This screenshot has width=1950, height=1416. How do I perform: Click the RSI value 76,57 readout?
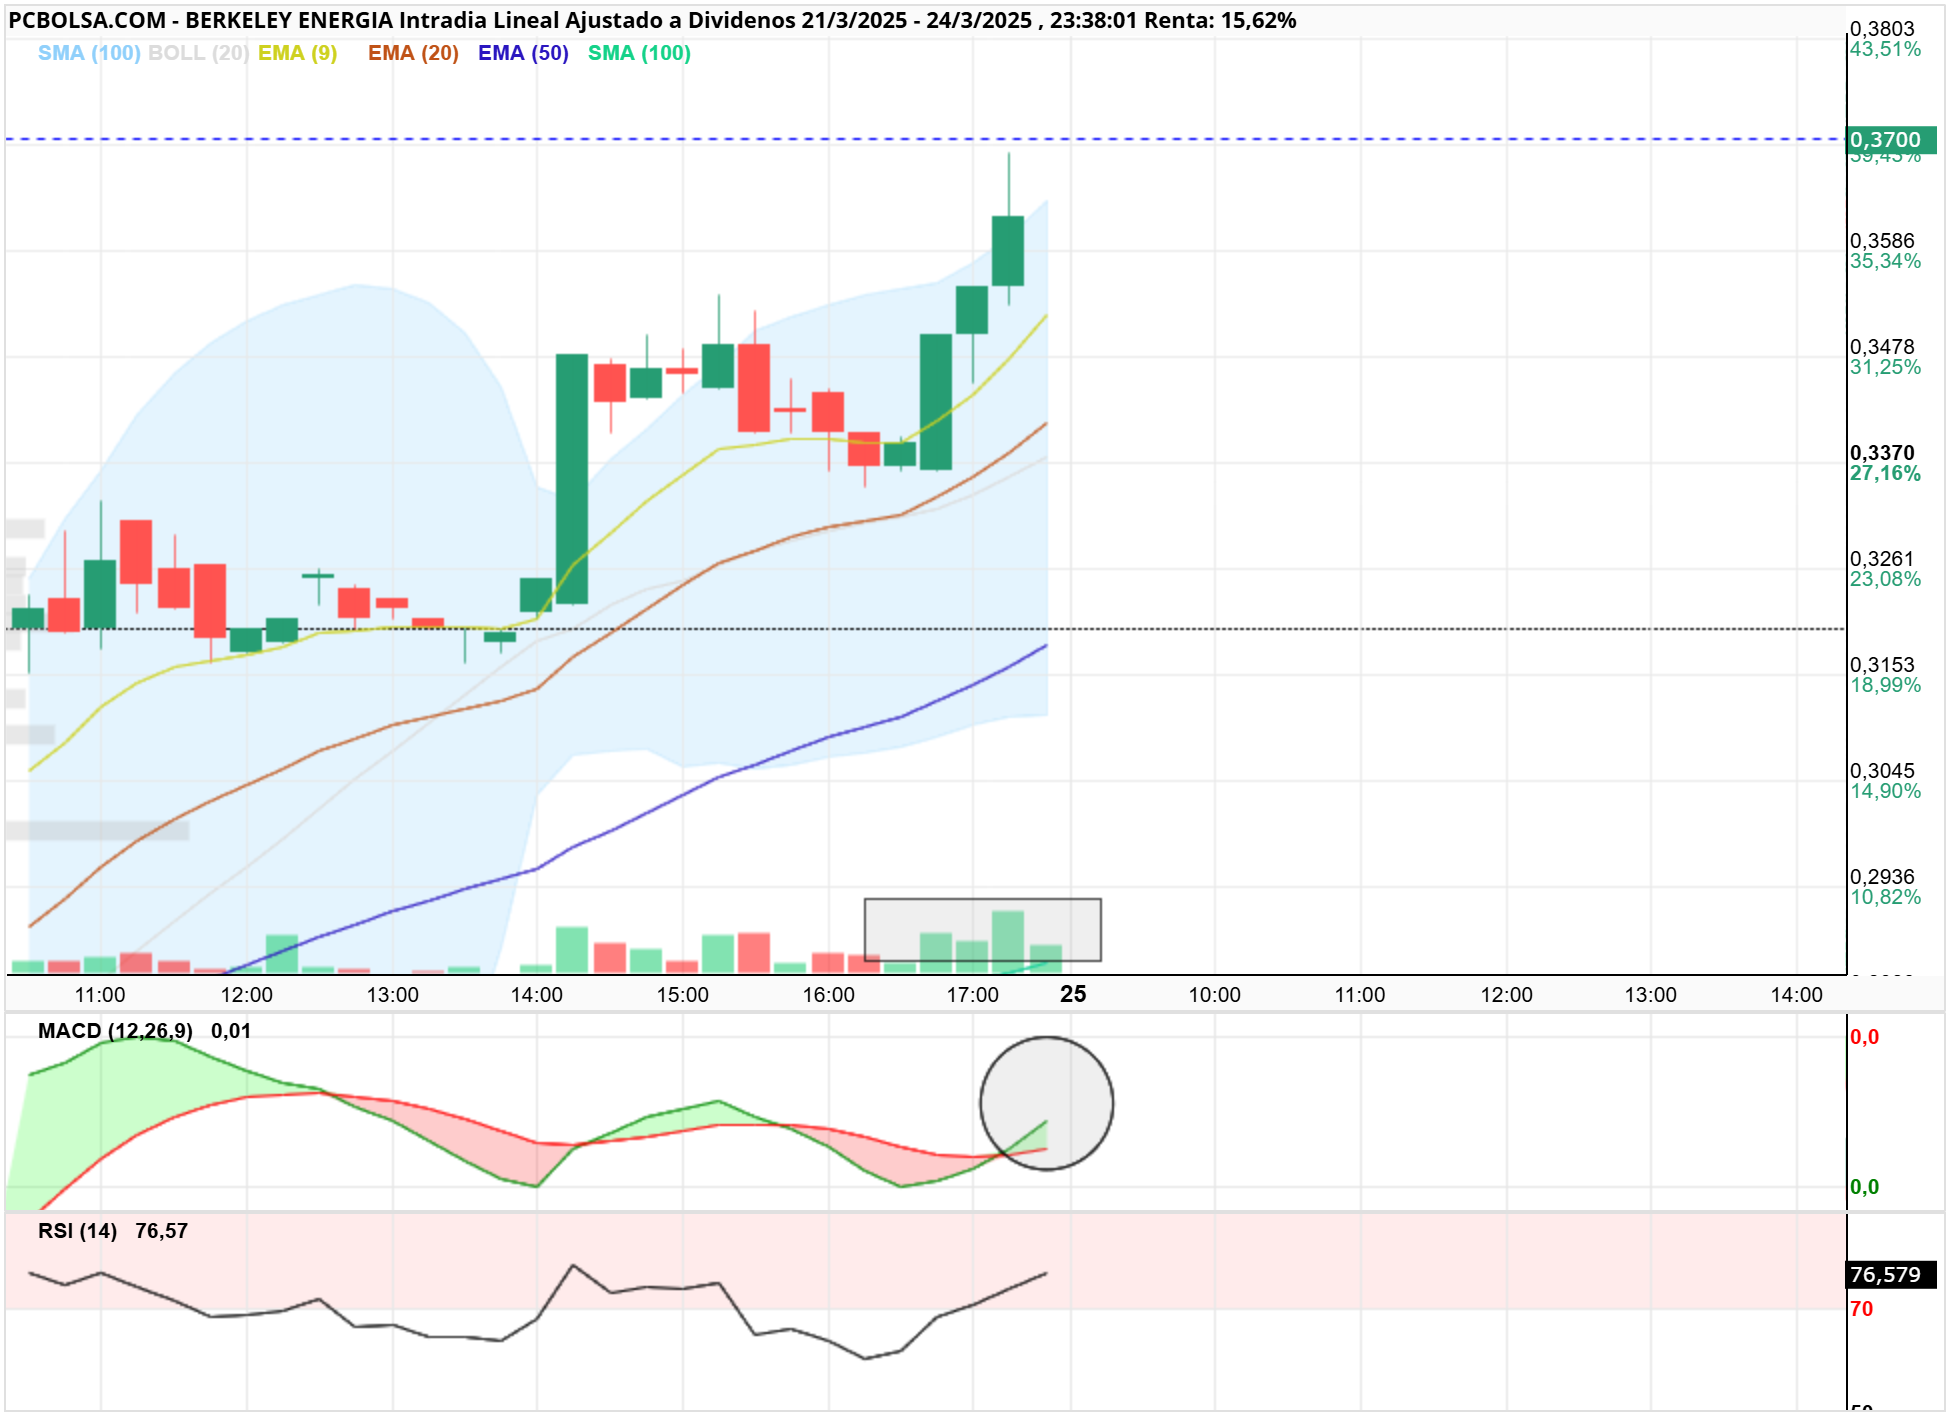pyautogui.click(x=162, y=1231)
